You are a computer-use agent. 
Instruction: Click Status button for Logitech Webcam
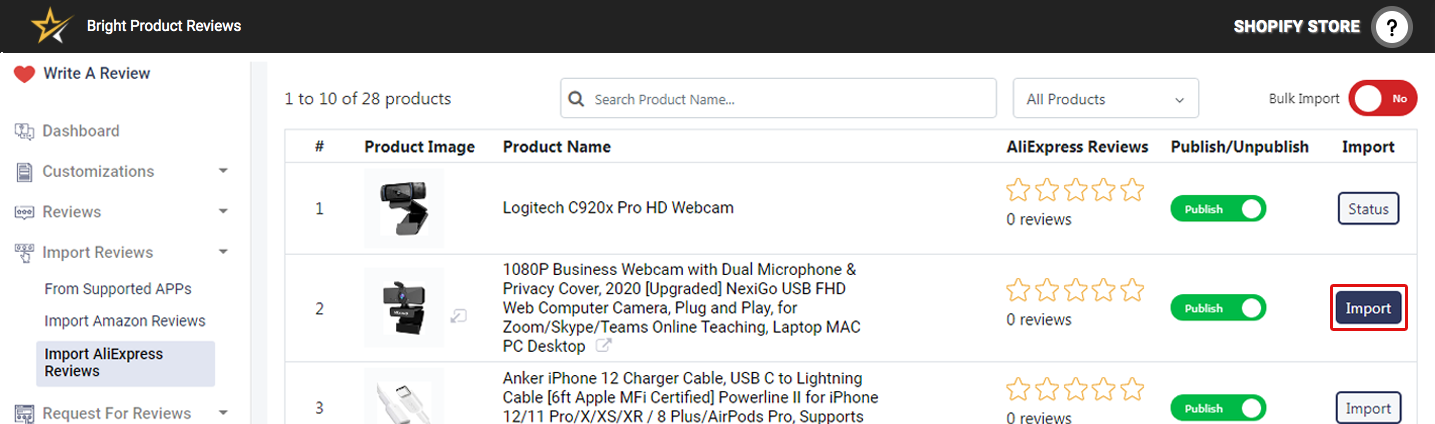tap(1368, 209)
